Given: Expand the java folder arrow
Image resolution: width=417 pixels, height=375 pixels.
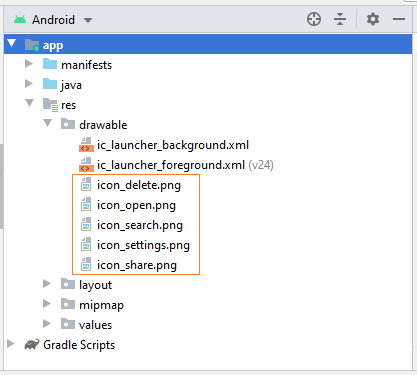Looking at the screenshot, I should 29,83.
